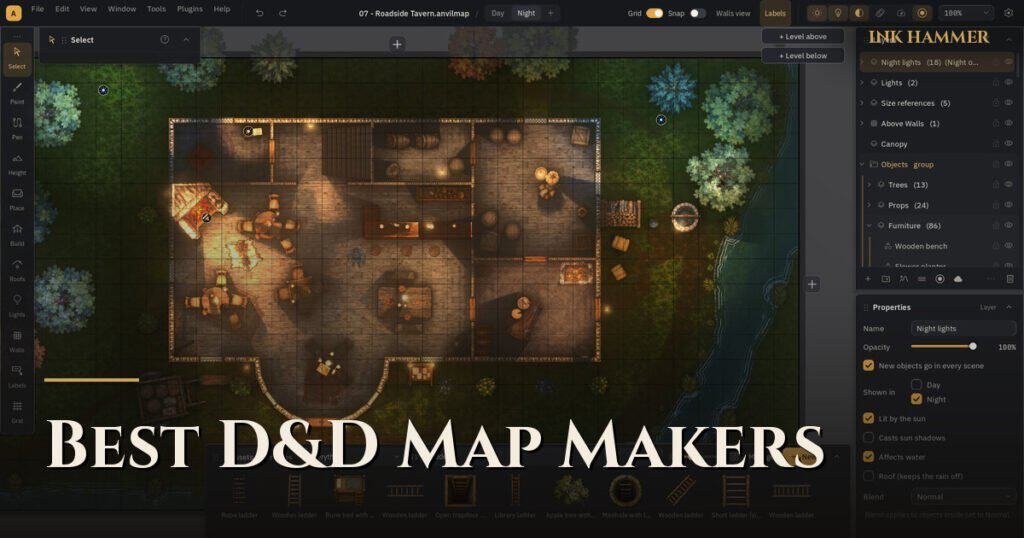Click the Undo arrow
The width and height of the screenshot is (1024, 538).
259,13
